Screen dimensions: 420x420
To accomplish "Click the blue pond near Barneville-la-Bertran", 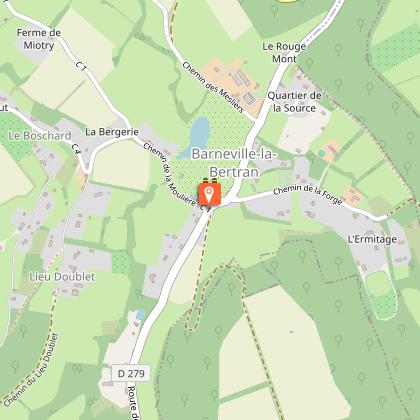I will pos(196,137).
